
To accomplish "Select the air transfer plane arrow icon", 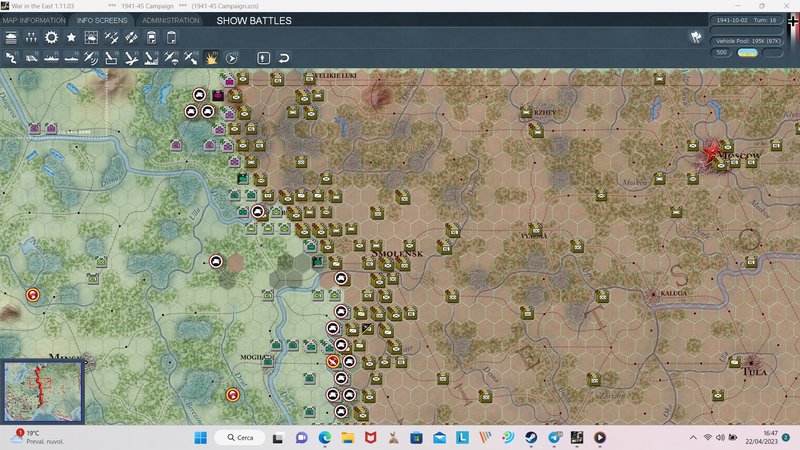I will (191, 58).
